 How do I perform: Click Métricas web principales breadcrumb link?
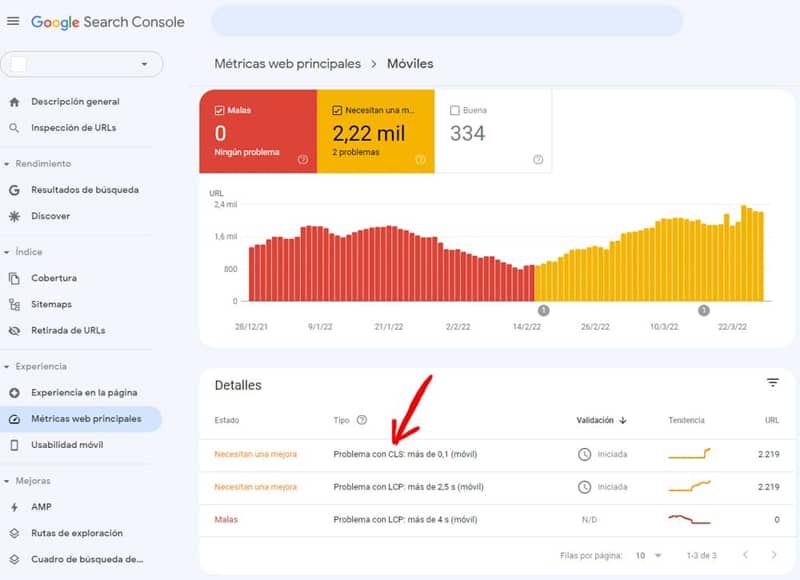pos(287,64)
